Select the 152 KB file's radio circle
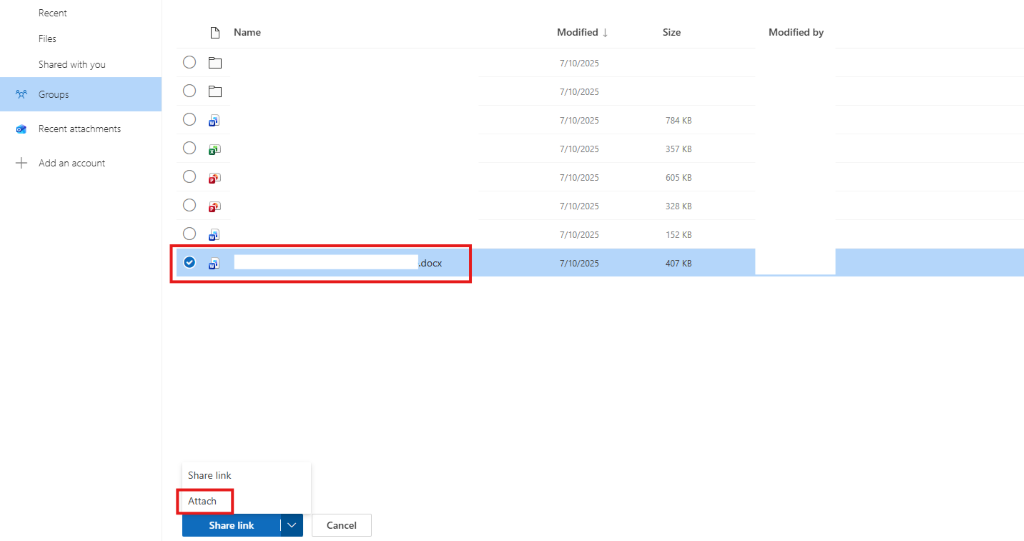This screenshot has width=1024, height=541. 189,234
